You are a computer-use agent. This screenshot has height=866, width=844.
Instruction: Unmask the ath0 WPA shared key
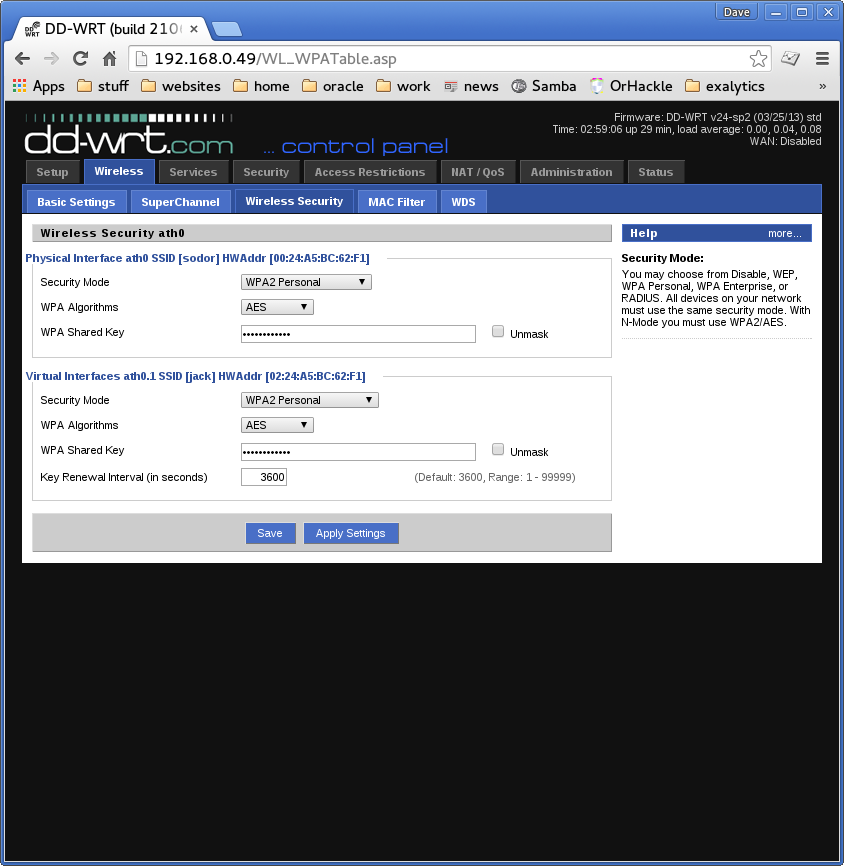498,331
